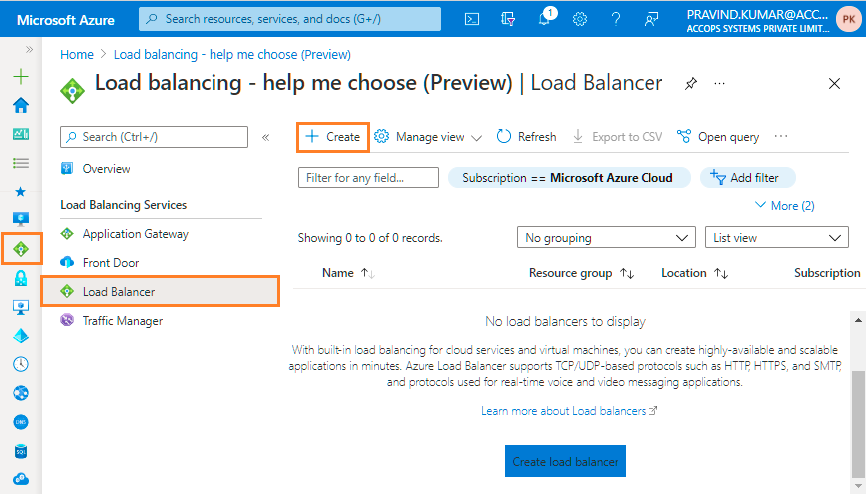Select Application Gateway in the services menu
This screenshot has width=866, height=494.
coord(135,234)
